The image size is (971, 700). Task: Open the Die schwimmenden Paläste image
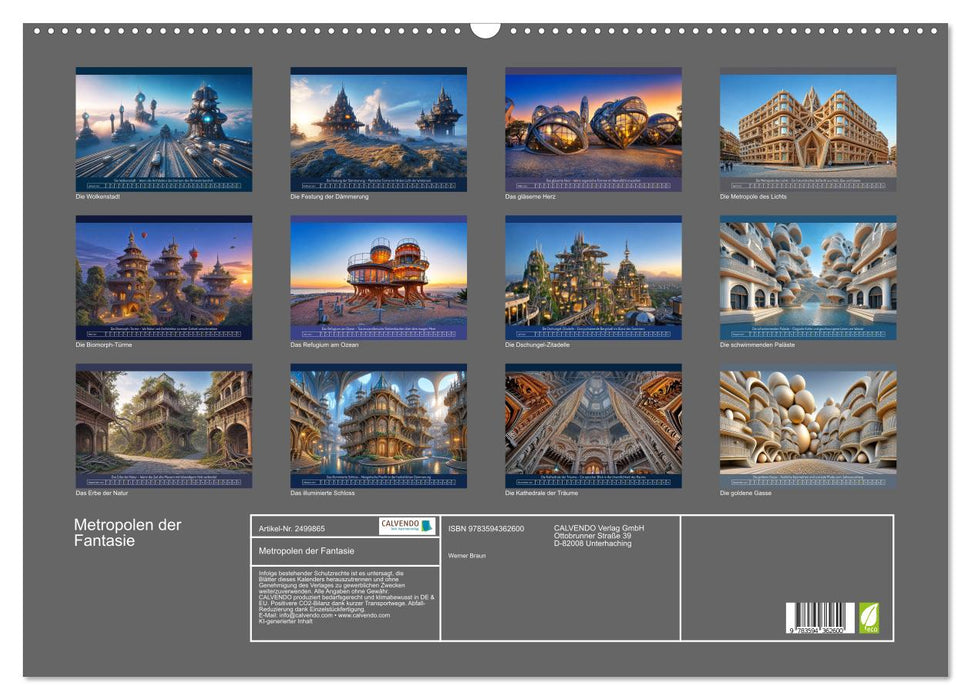pyautogui.click(x=808, y=278)
